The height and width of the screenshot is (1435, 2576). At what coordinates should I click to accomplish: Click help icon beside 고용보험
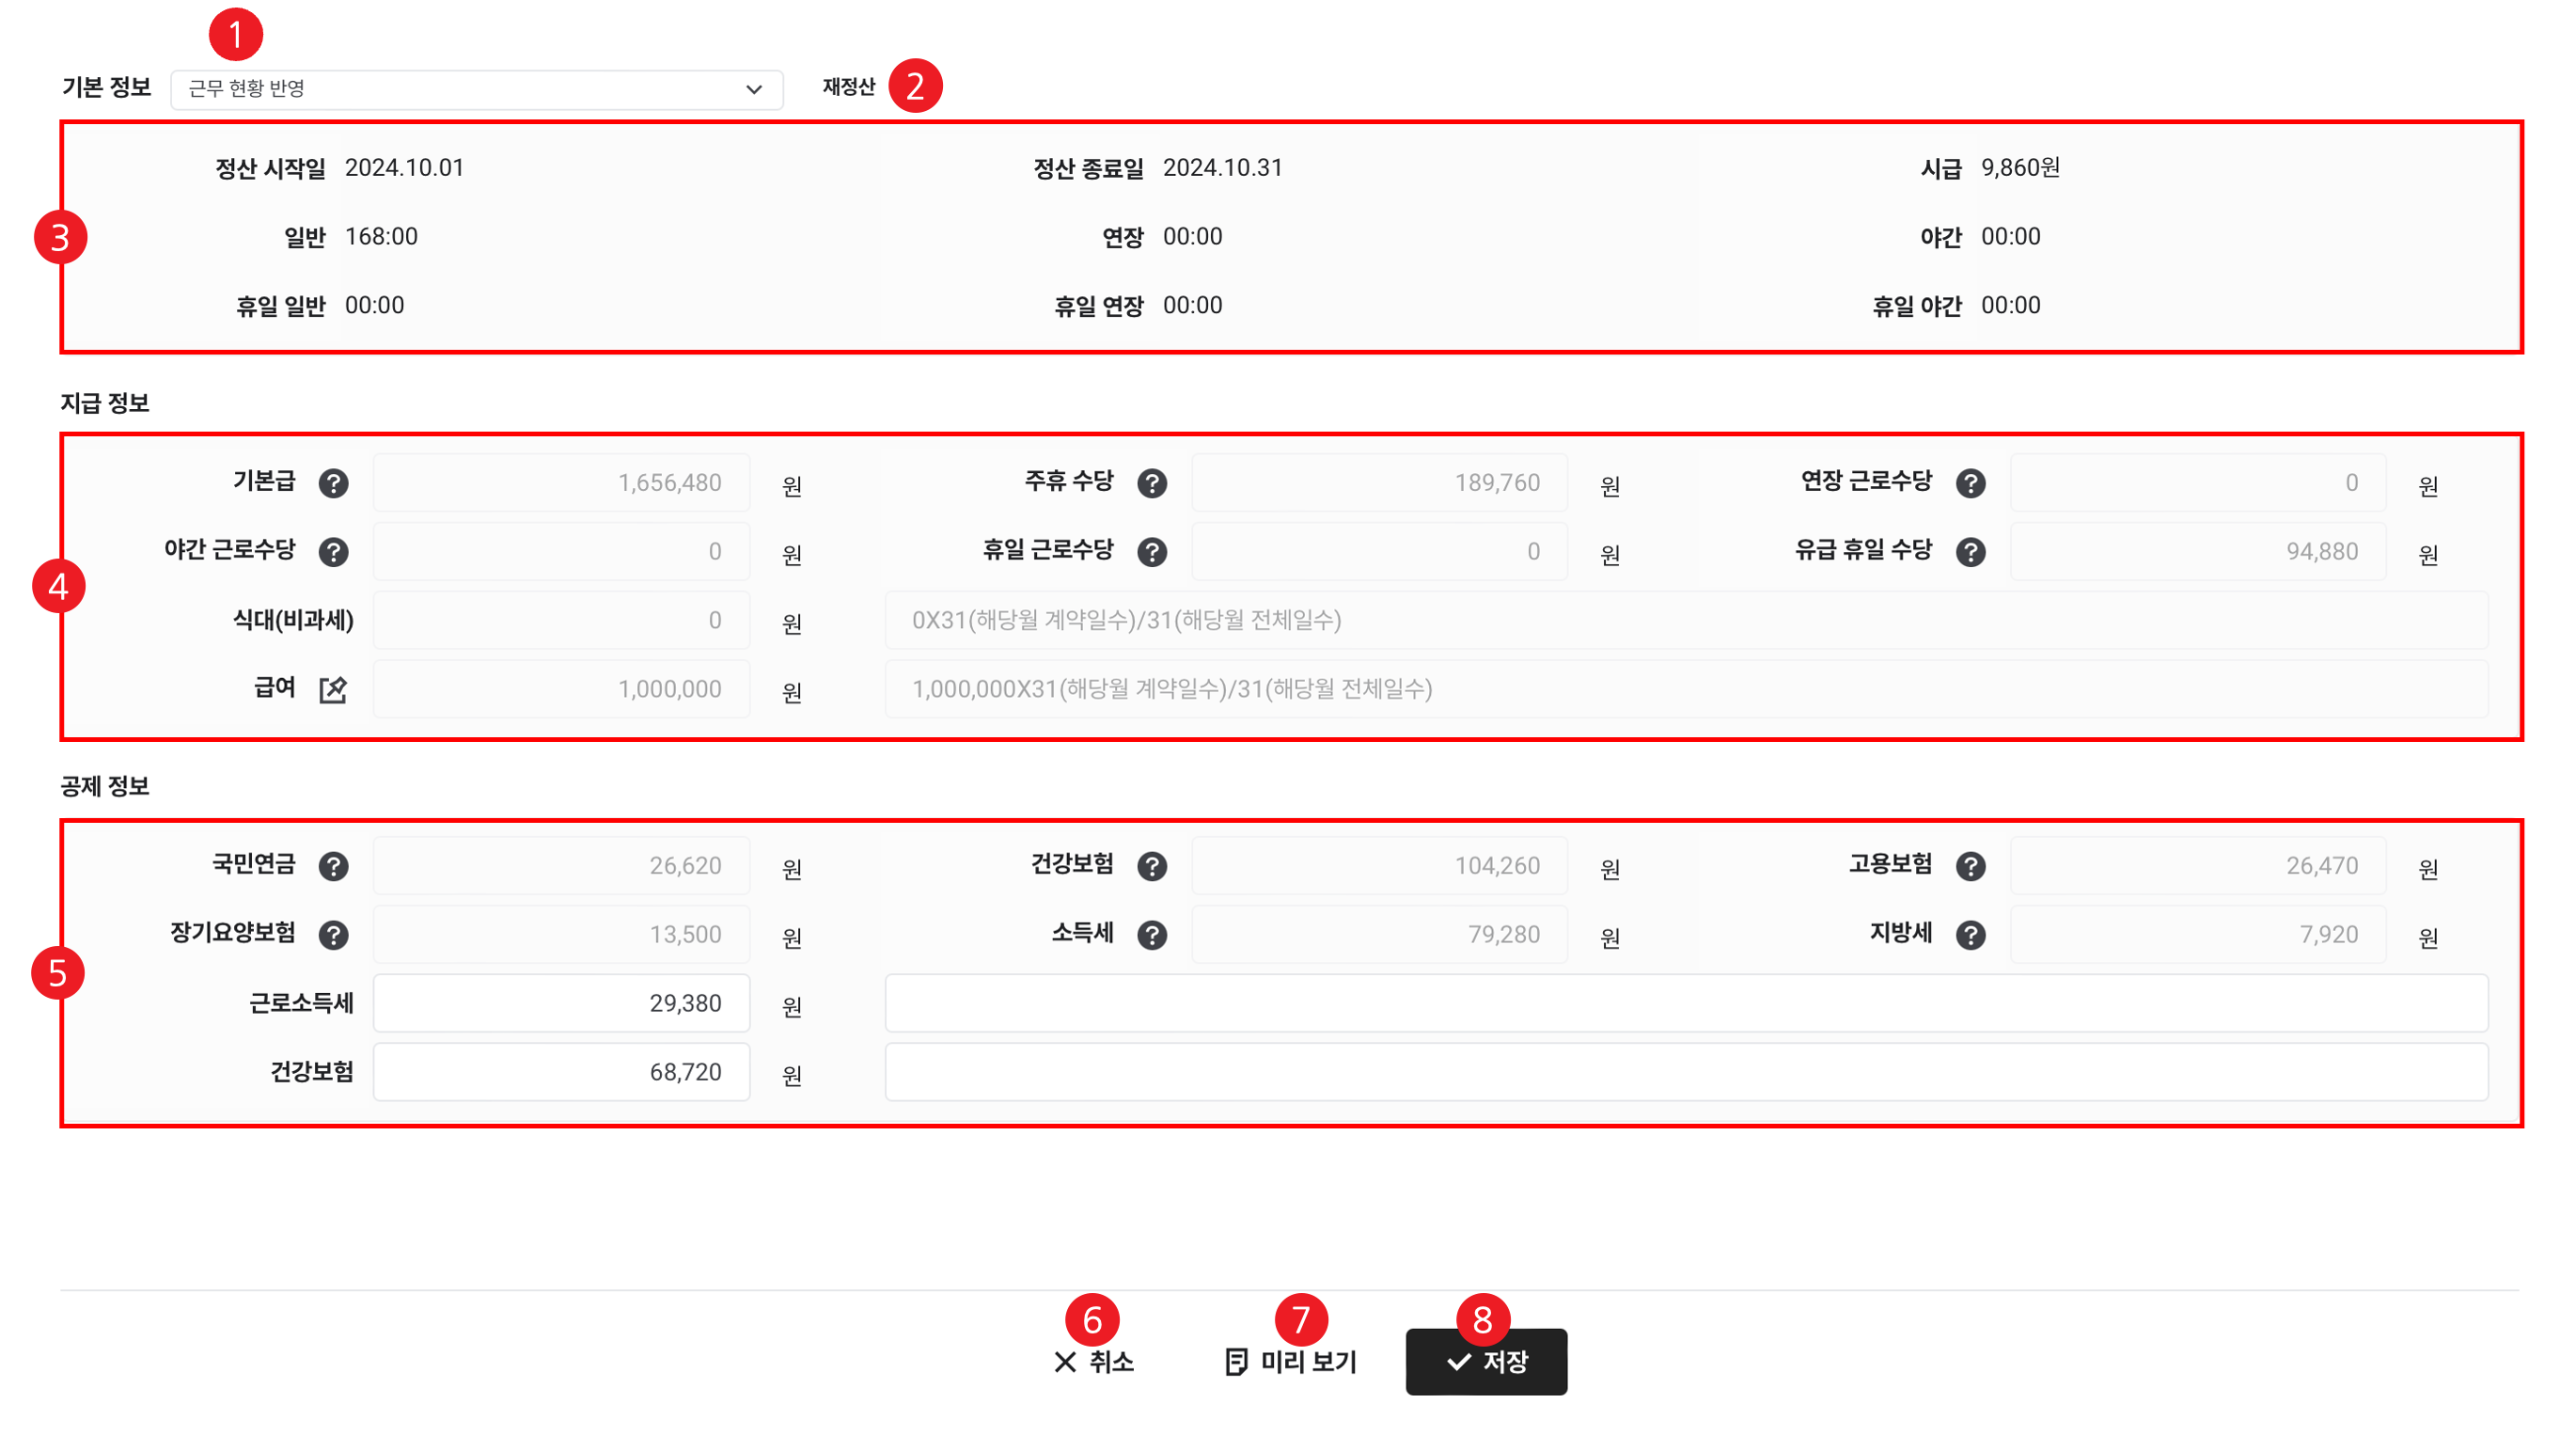point(1970,866)
